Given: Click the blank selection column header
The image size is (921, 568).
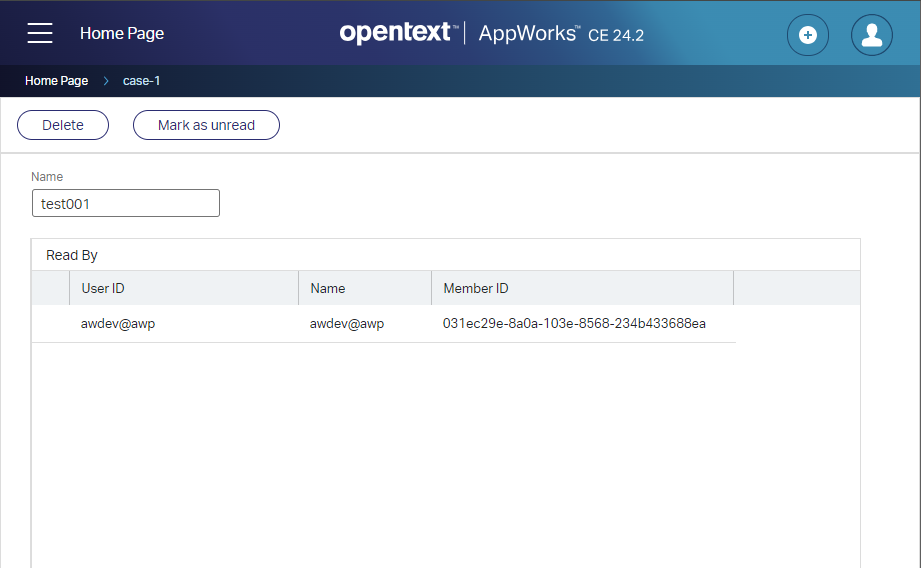Looking at the screenshot, I should pyautogui.click(x=50, y=288).
